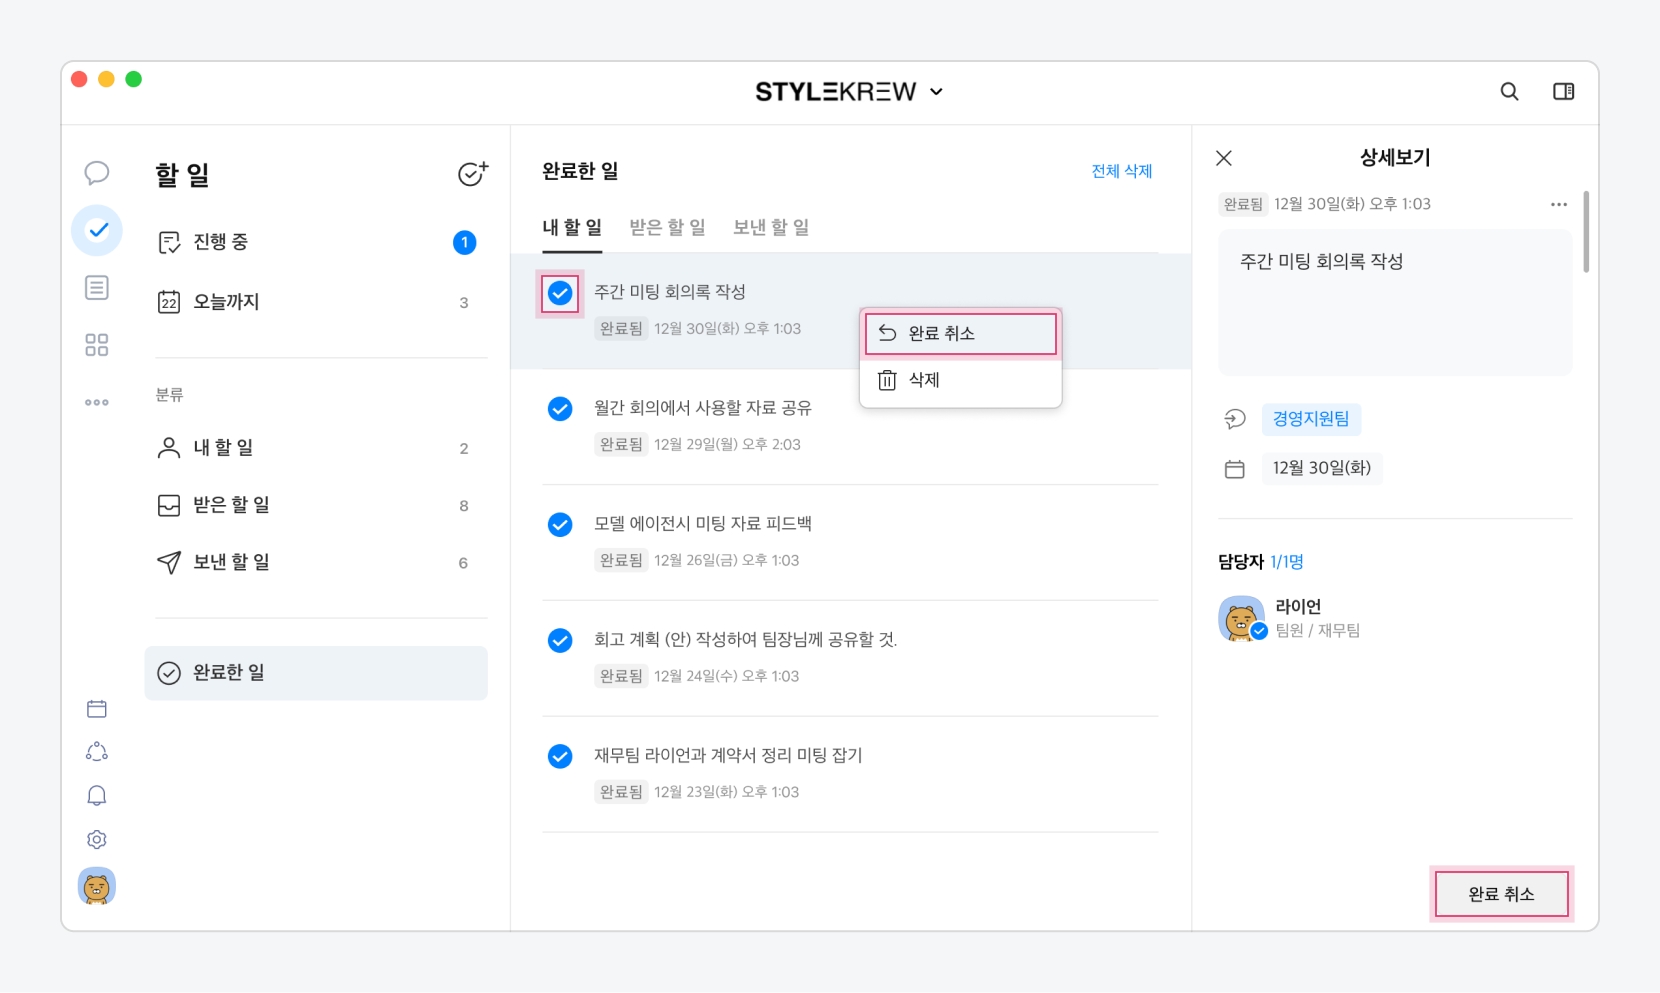Click the add new task icon
The height and width of the screenshot is (993, 1660).
(x=472, y=174)
